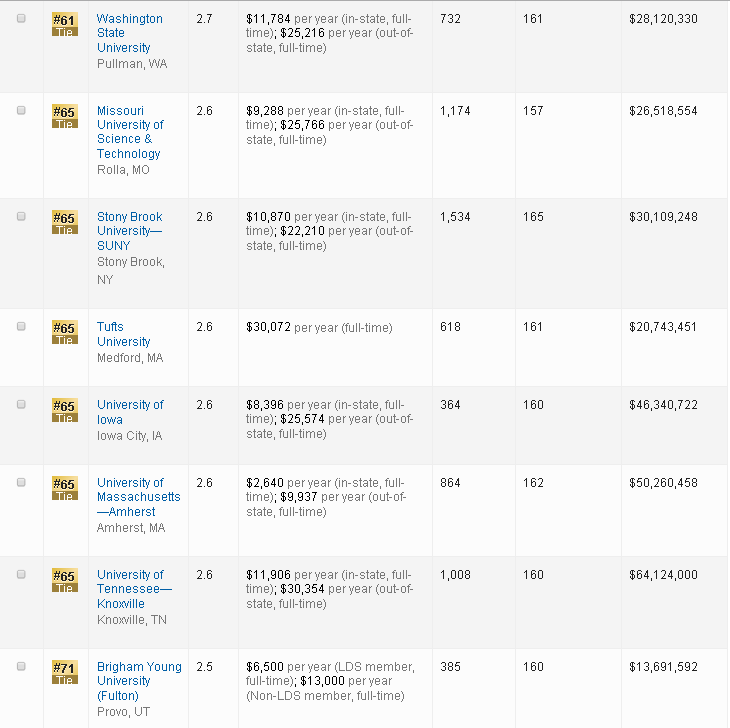Check the University of Iowa row checkbox
This screenshot has width=730, height=728.
click(x=21, y=405)
